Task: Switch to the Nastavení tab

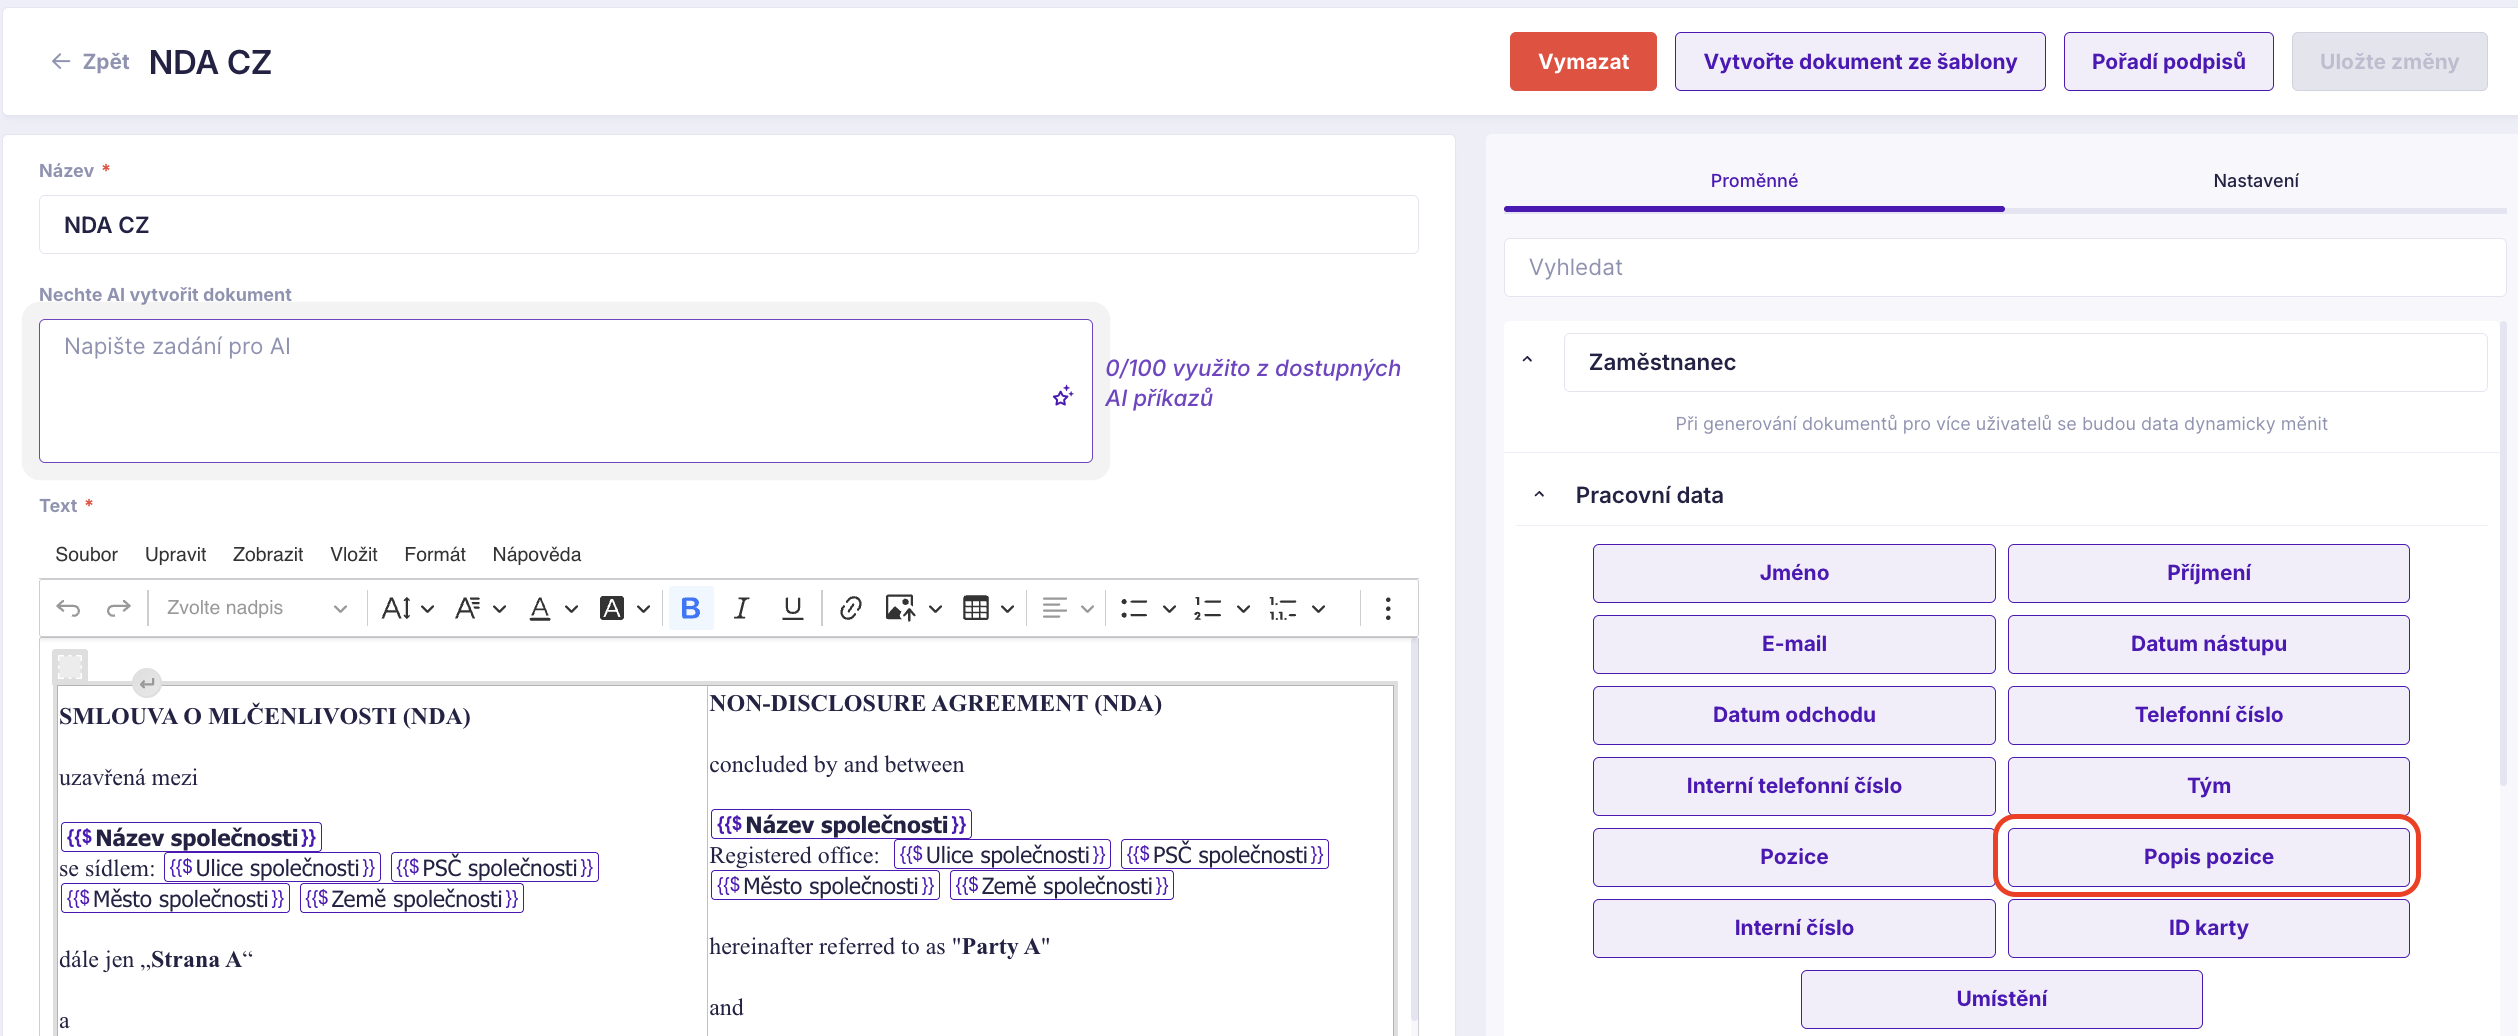Action: coord(2255,181)
